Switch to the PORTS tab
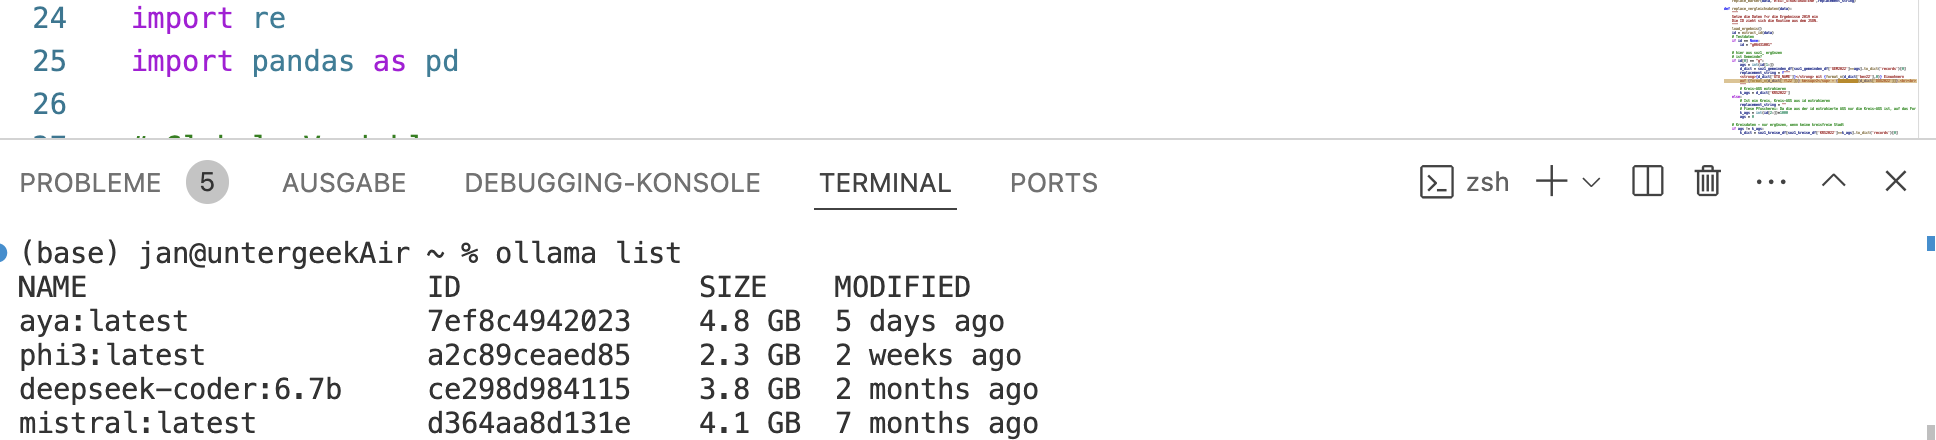Screen dimensions: 1936x440 (x=1054, y=183)
